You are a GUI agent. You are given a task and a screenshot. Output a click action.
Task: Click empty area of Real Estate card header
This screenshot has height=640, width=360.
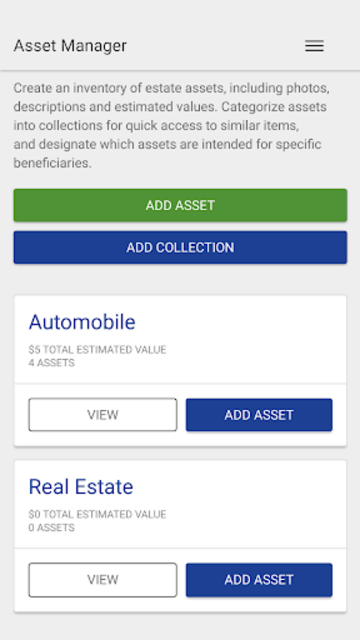pos(253,503)
